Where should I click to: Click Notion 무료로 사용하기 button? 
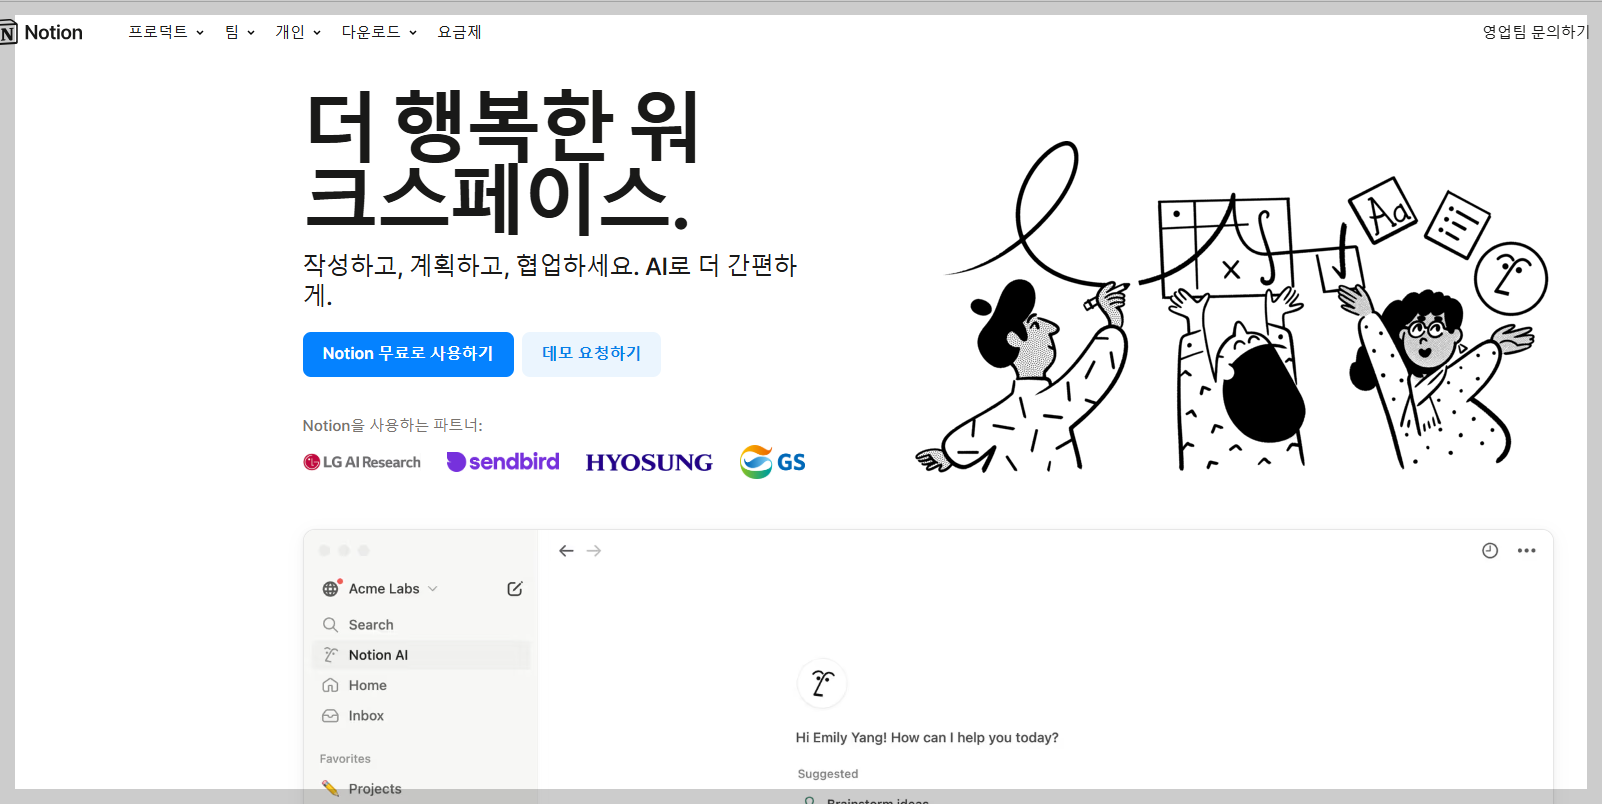pos(408,354)
